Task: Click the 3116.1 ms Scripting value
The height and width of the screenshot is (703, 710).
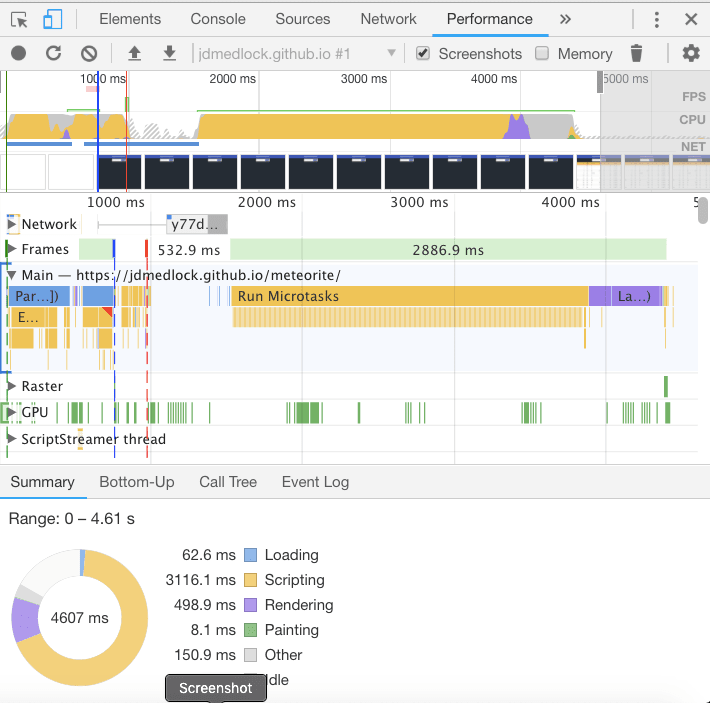Action: 201,580
